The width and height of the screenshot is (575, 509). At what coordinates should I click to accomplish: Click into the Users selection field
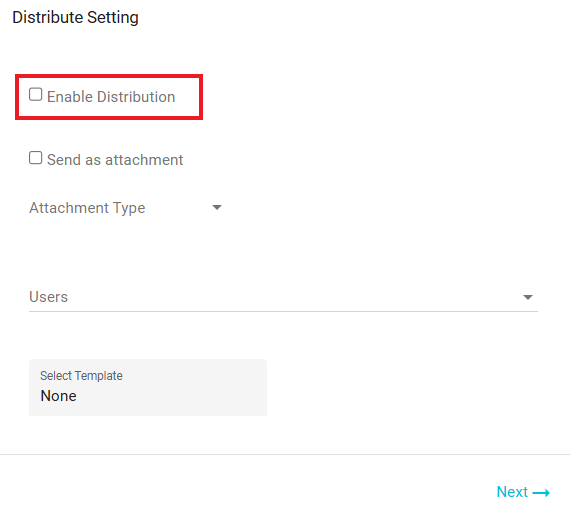[283, 297]
